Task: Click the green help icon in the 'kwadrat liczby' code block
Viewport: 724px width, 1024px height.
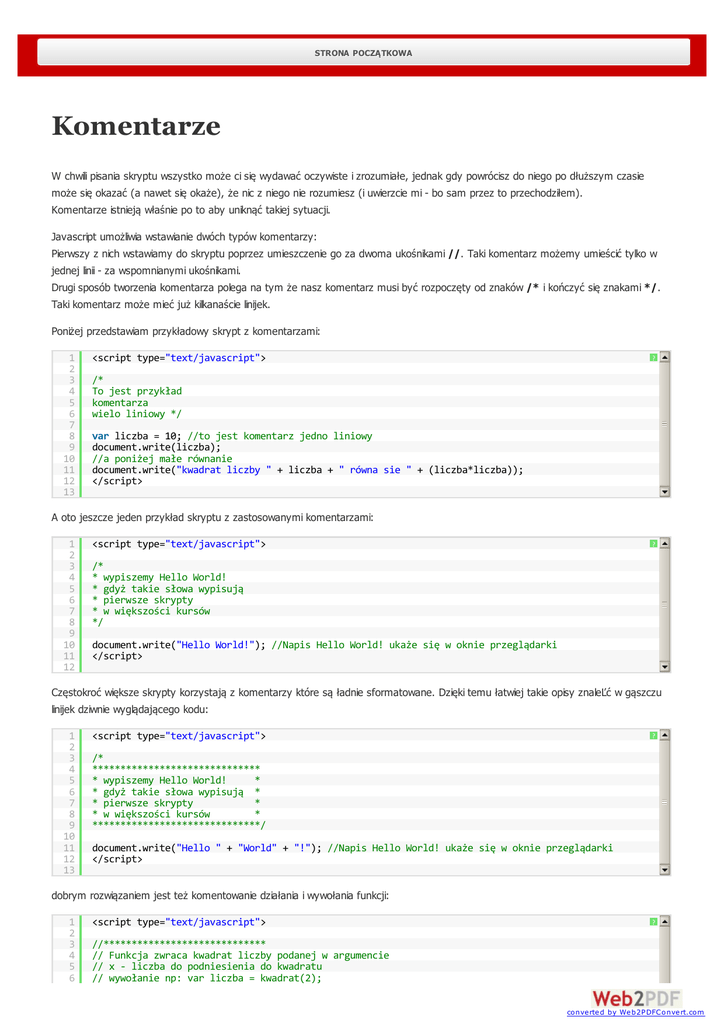Action: 653,357
